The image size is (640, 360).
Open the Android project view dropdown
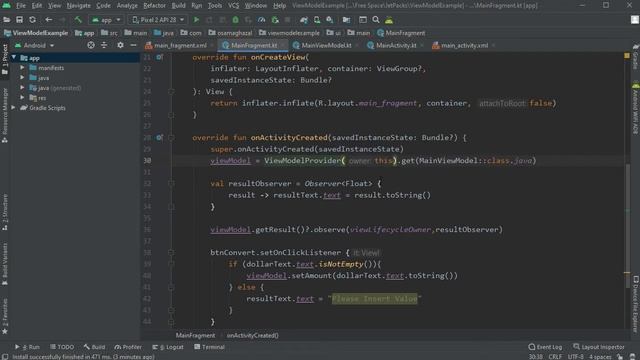pos(35,45)
